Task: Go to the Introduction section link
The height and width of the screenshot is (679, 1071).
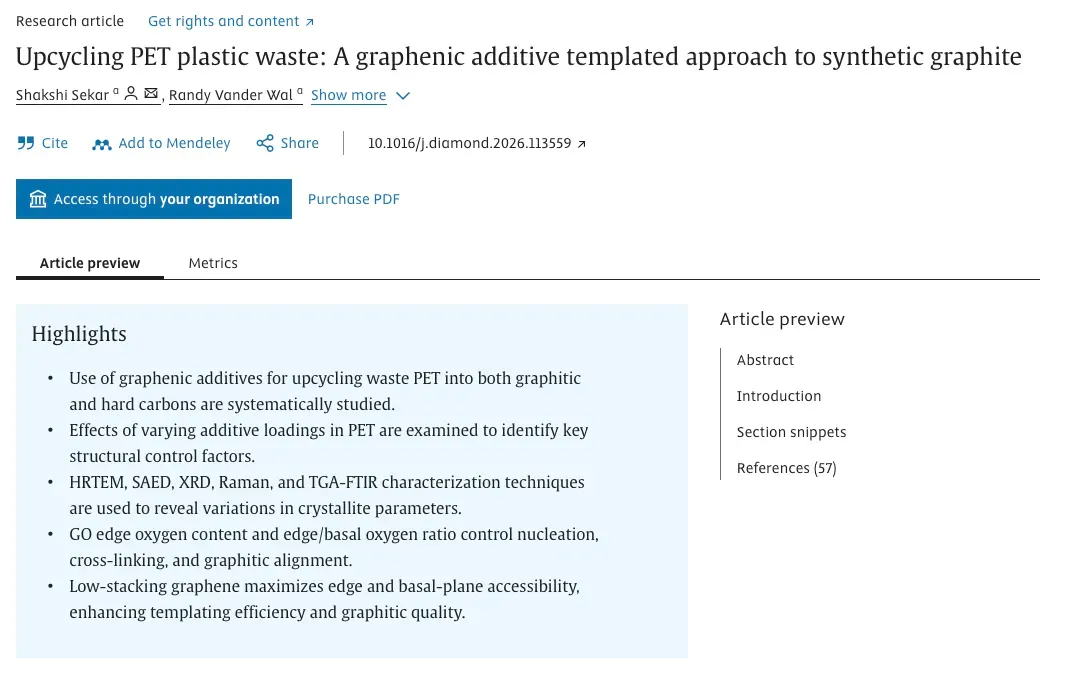Action: pos(779,396)
